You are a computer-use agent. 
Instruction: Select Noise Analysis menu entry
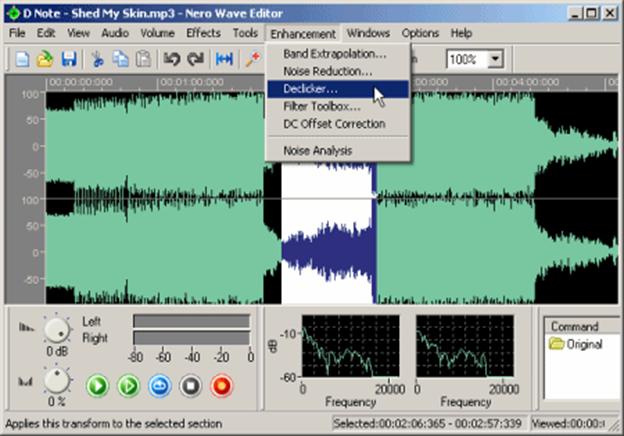coord(338,151)
